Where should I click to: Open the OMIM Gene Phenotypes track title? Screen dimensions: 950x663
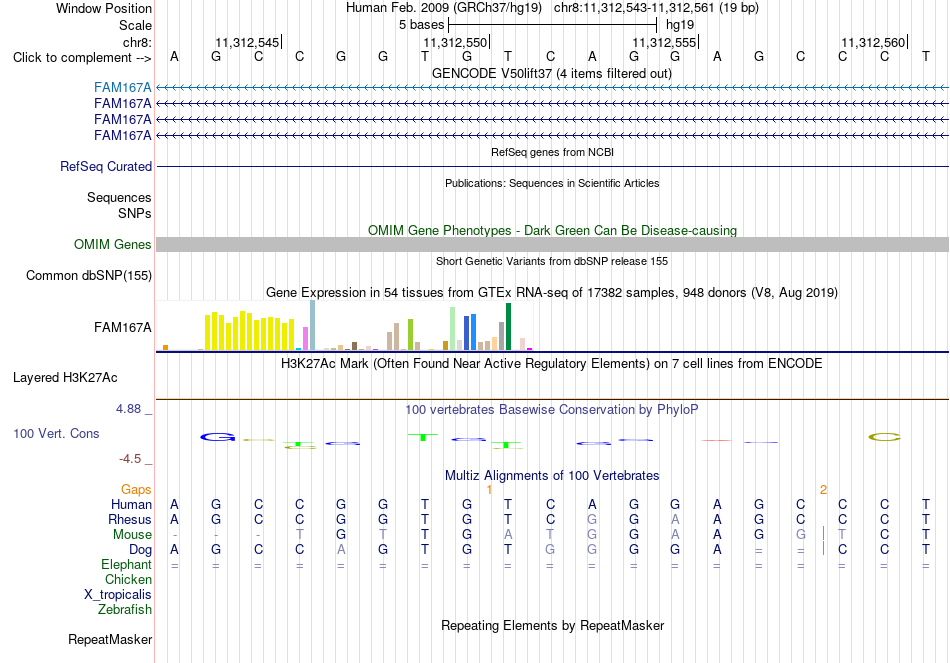click(552, 230)
